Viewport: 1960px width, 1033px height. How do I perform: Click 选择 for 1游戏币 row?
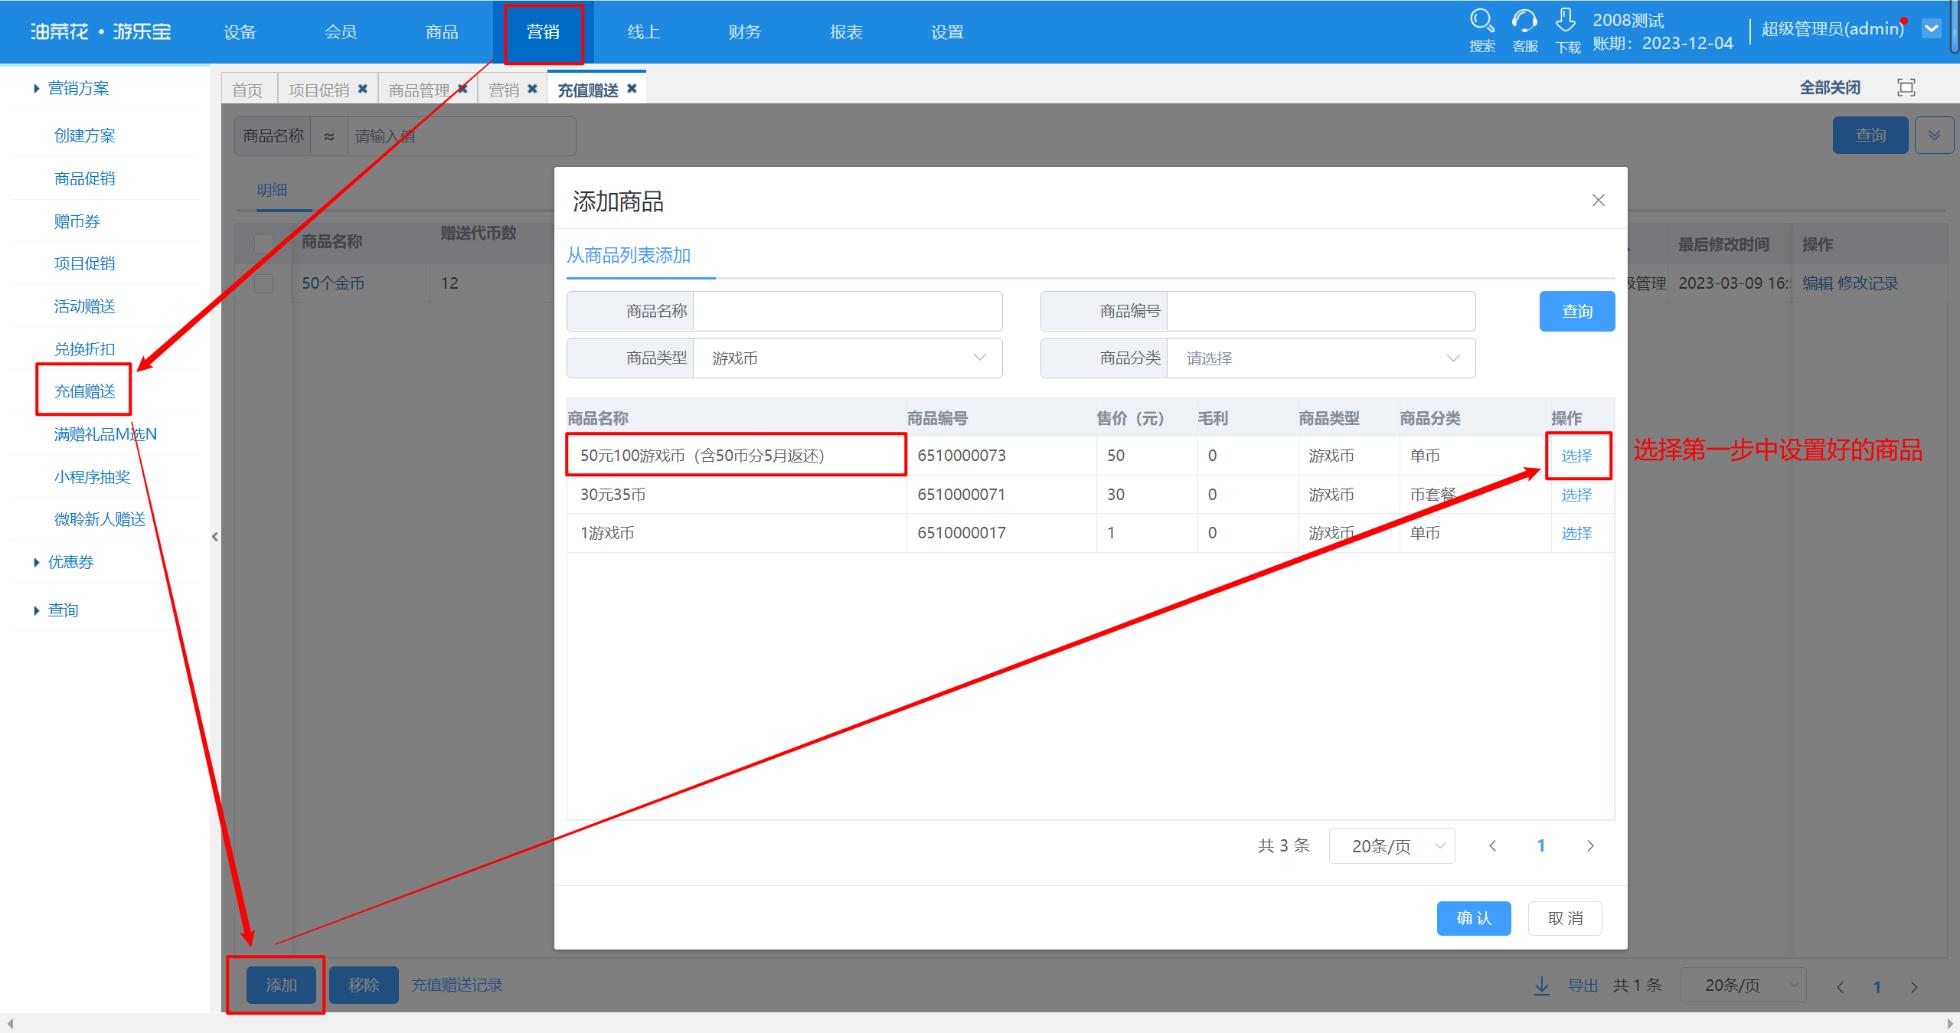(x=1577, y=534)
